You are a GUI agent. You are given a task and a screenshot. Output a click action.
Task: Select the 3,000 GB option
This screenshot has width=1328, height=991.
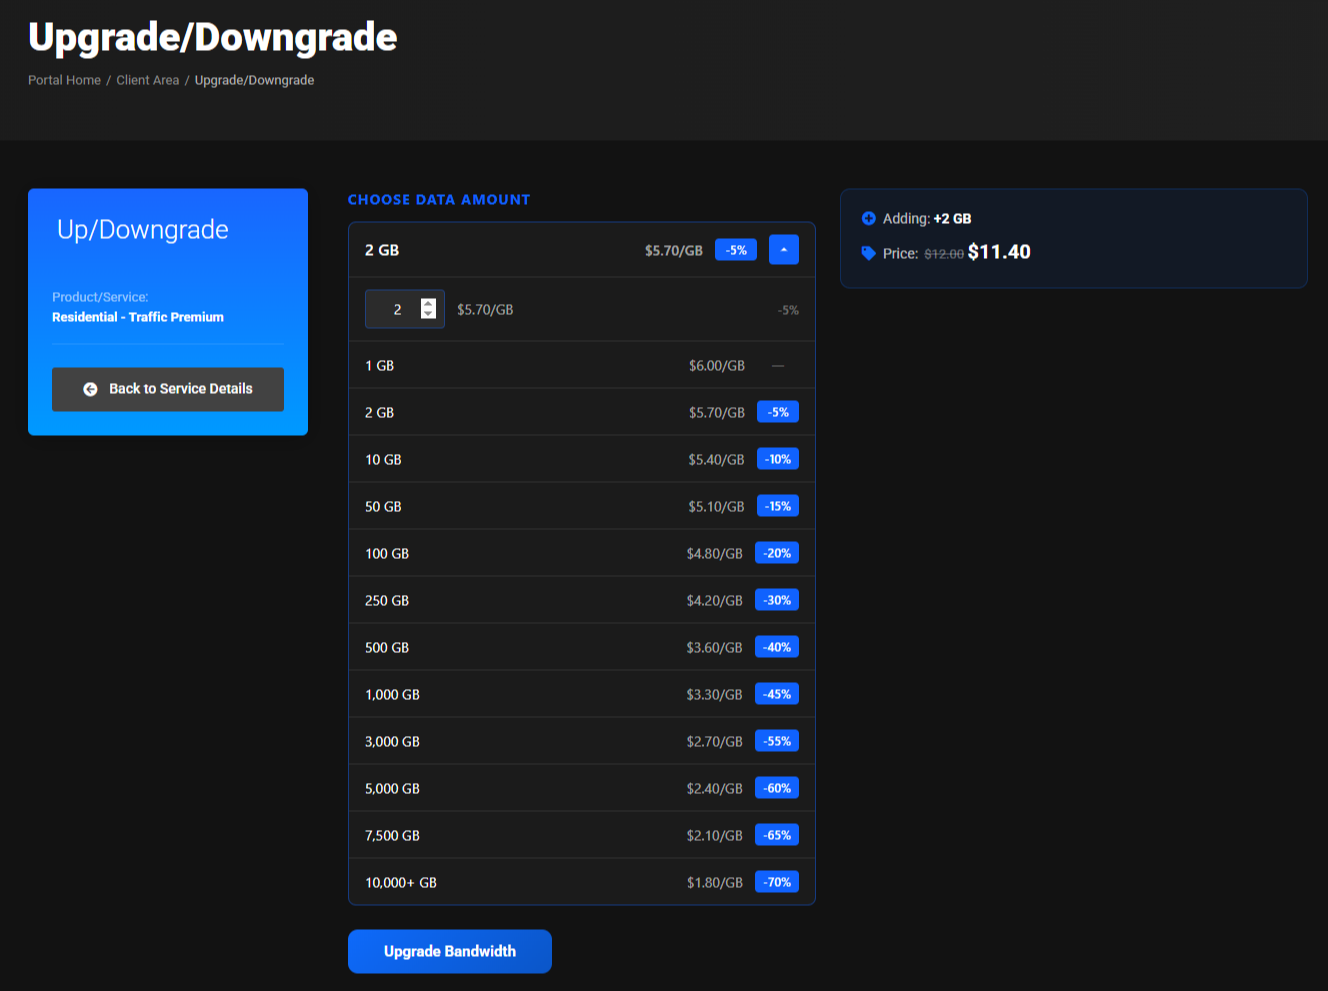click(x=582, y=741)
